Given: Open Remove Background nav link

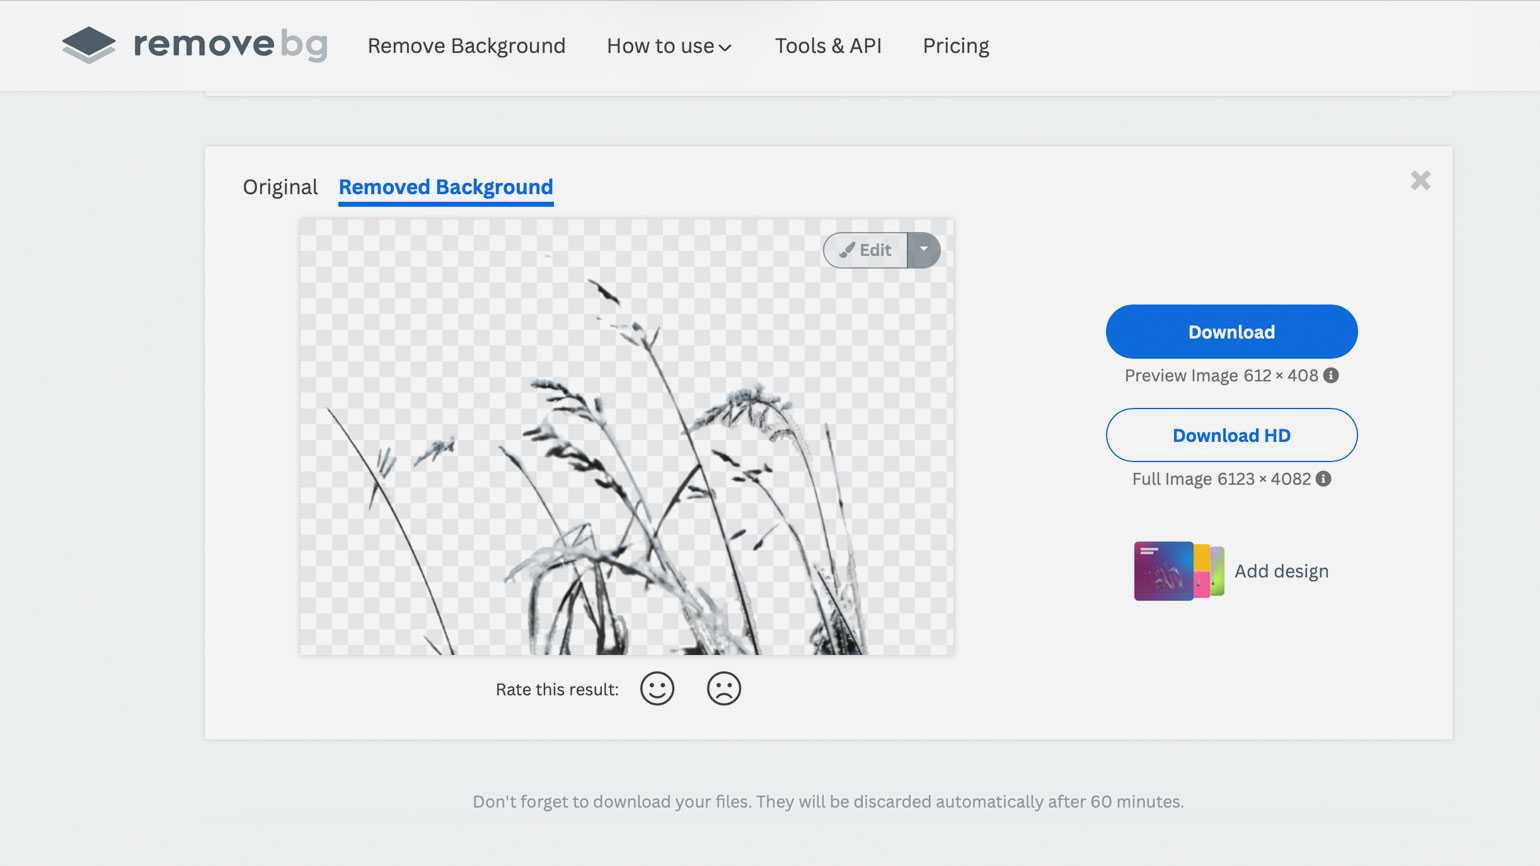Looking at the screenshot, I should click(x=466, y=46).
